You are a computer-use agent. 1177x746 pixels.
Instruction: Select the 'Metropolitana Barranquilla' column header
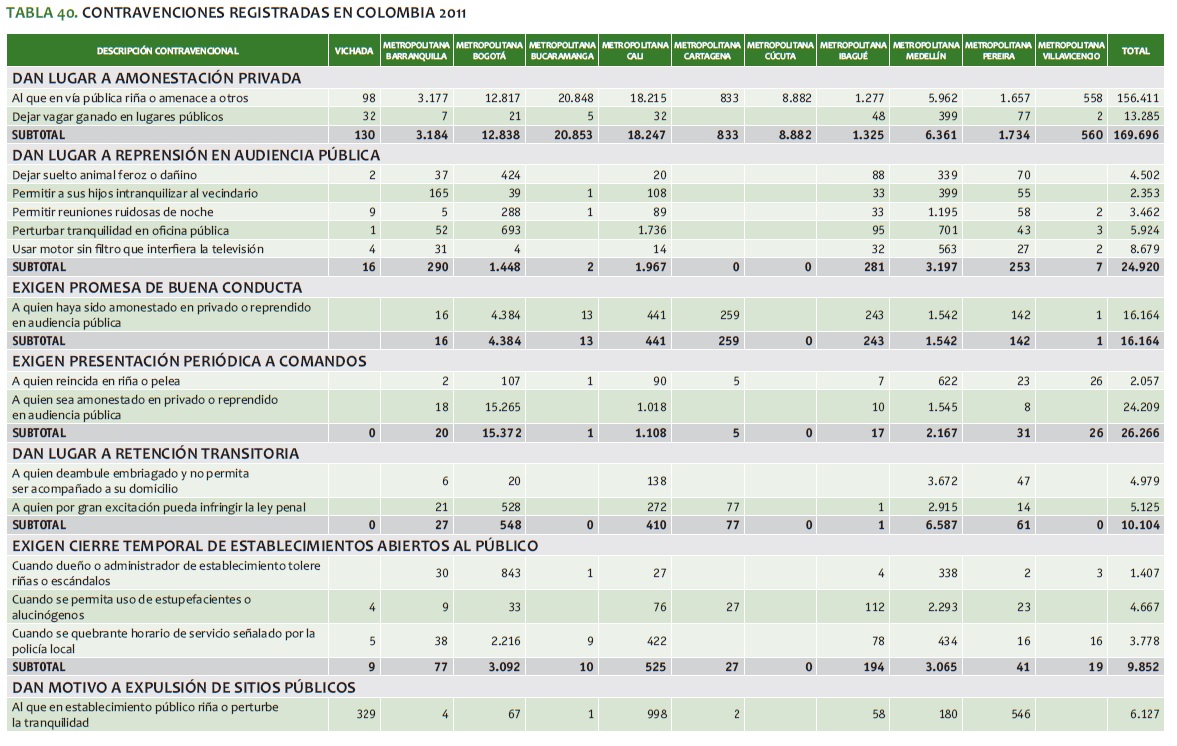(416, 51)
